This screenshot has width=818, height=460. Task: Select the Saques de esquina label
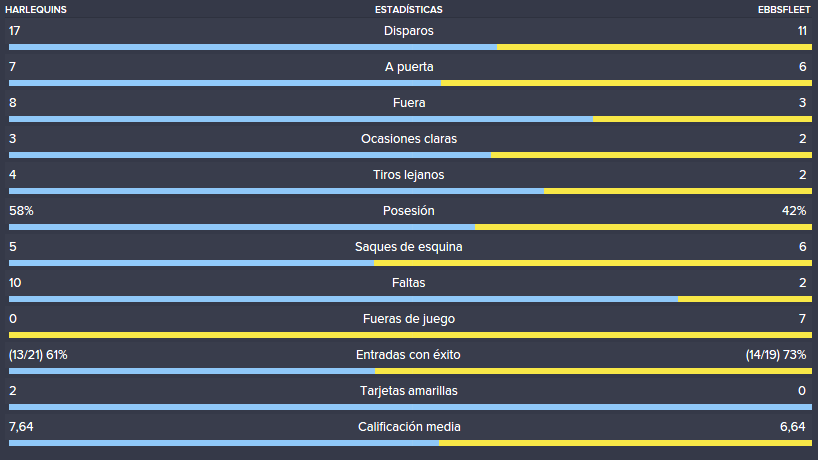pos(408,247)
